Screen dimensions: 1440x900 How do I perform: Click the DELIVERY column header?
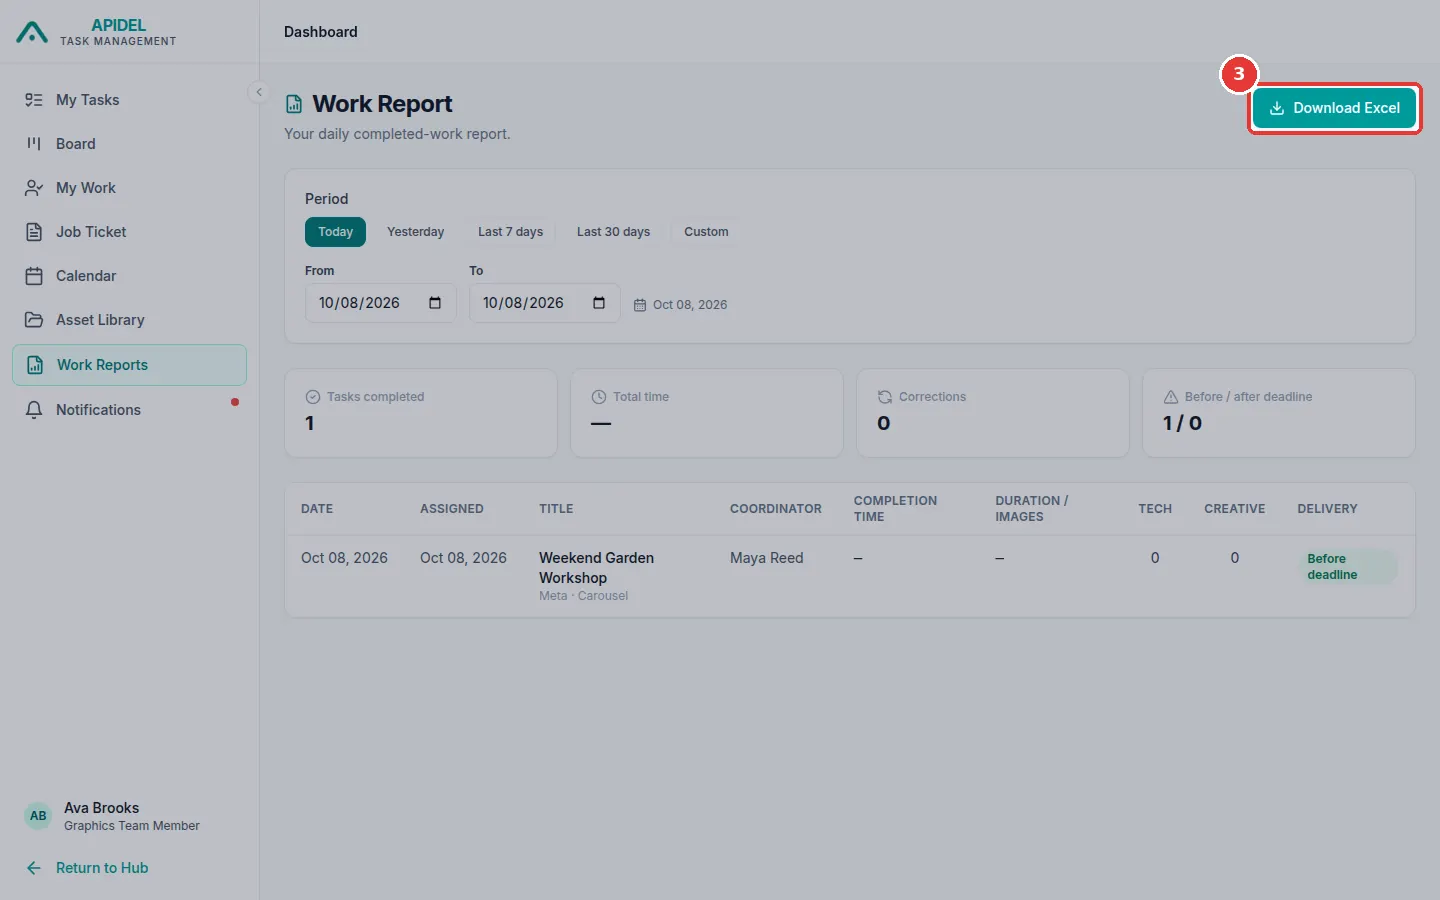click(x=1328, y=509)
